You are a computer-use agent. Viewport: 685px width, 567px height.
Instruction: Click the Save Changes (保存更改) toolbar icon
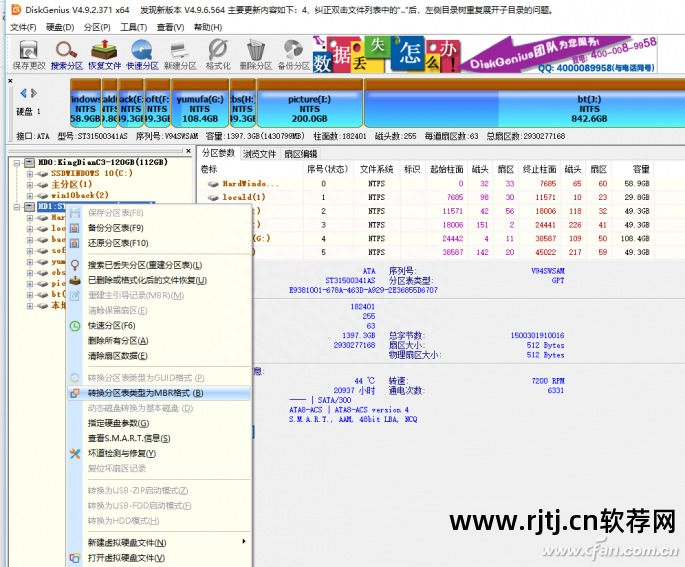[29, 55]
